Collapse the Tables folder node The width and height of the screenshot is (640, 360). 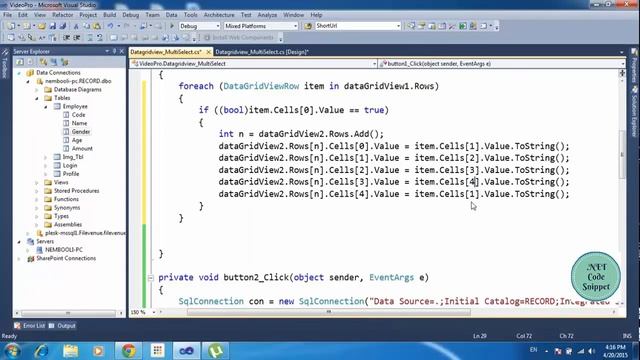point(37,98)
